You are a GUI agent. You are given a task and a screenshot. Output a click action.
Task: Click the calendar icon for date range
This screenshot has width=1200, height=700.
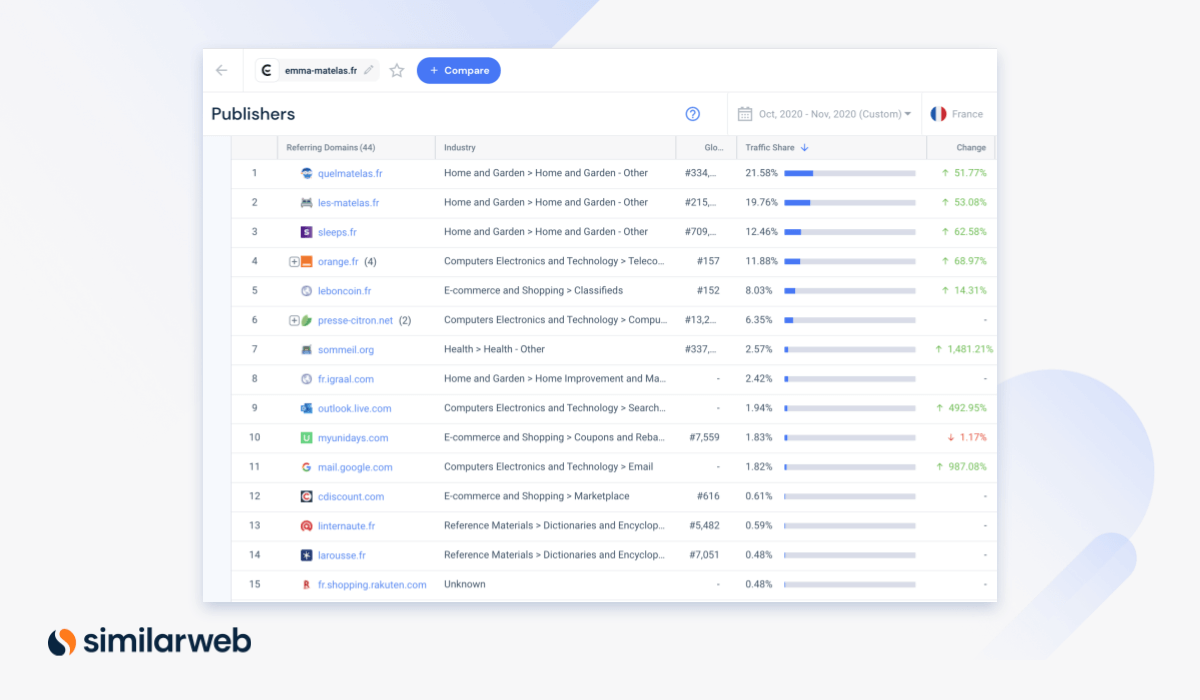pyautogui.click(x=745, y=114)
